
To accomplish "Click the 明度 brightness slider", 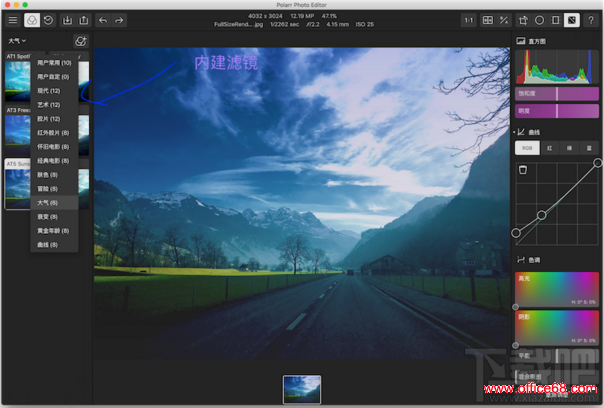I will (557, 111).
